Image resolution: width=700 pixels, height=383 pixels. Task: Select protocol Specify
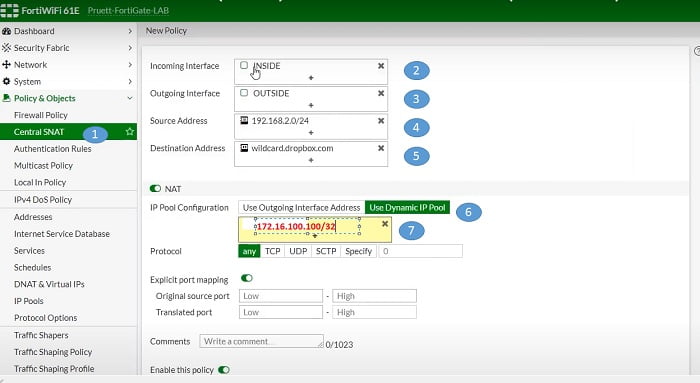pos(358,251)
